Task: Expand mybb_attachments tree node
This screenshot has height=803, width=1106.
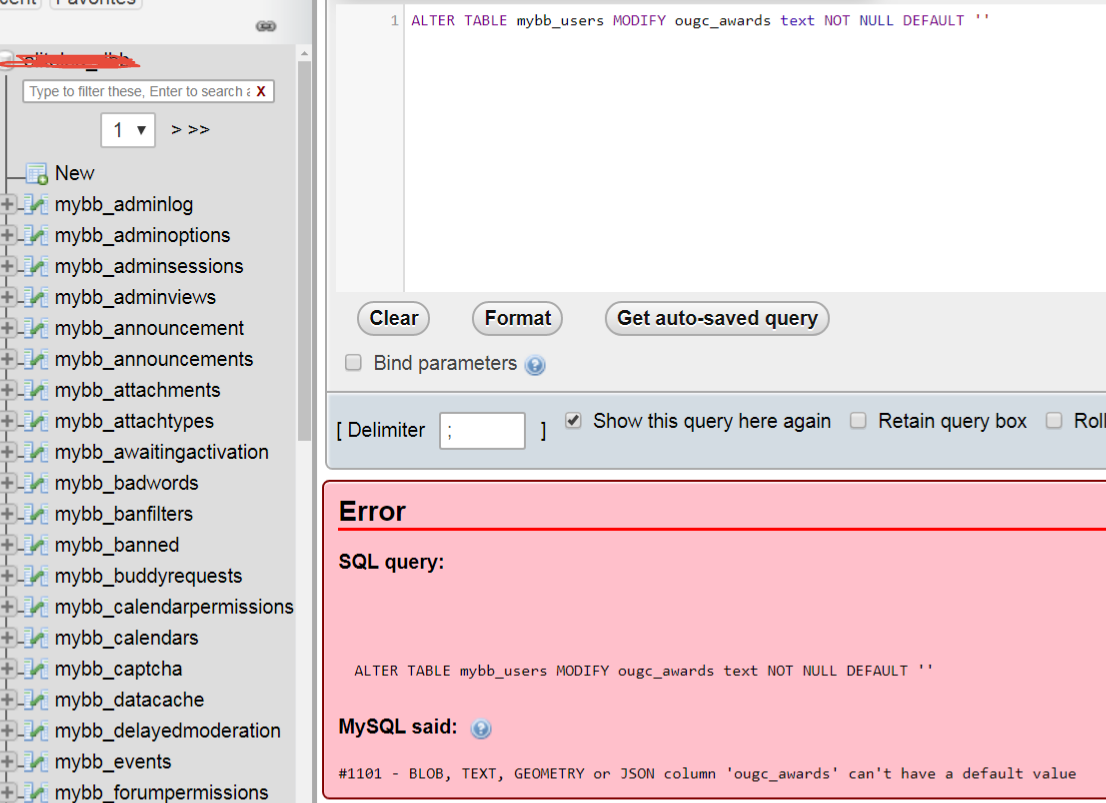Action: pos(7,390)
